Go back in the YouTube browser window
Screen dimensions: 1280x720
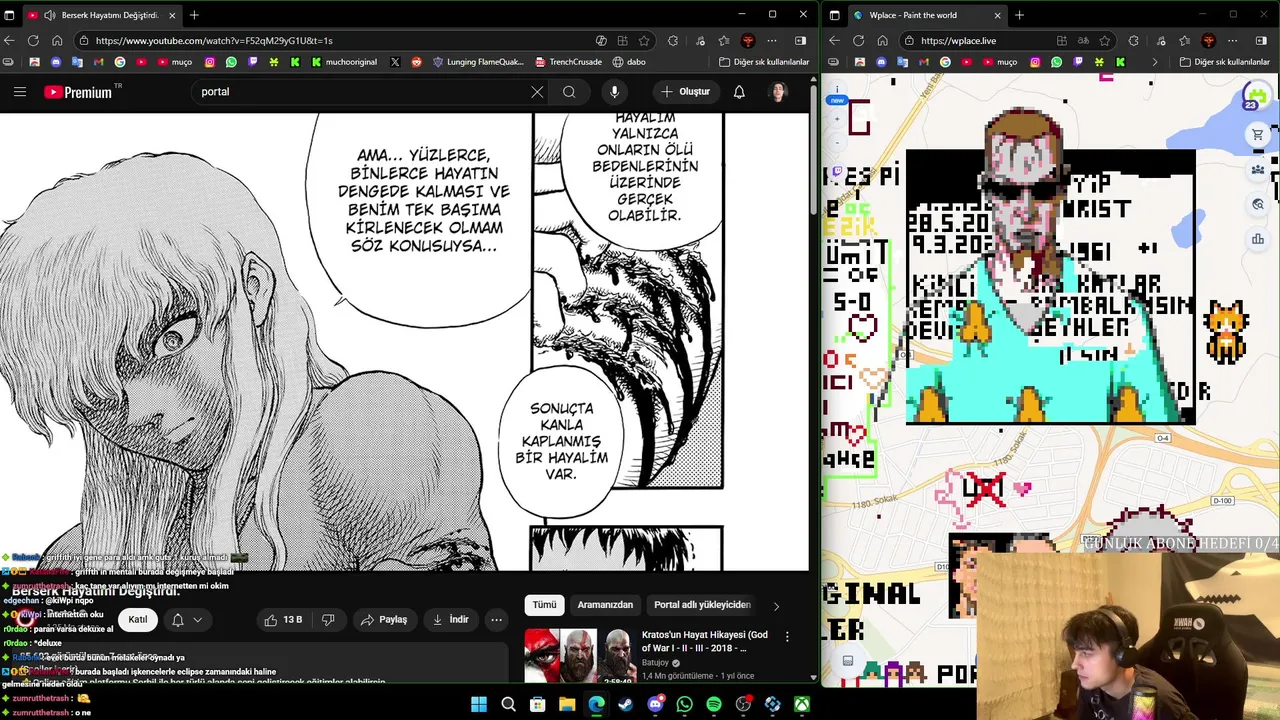pos(10,41)
